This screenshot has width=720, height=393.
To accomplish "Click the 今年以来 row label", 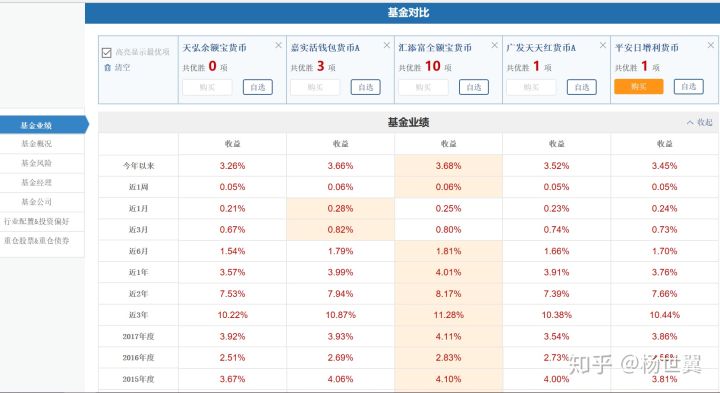I will coord(138,166).
